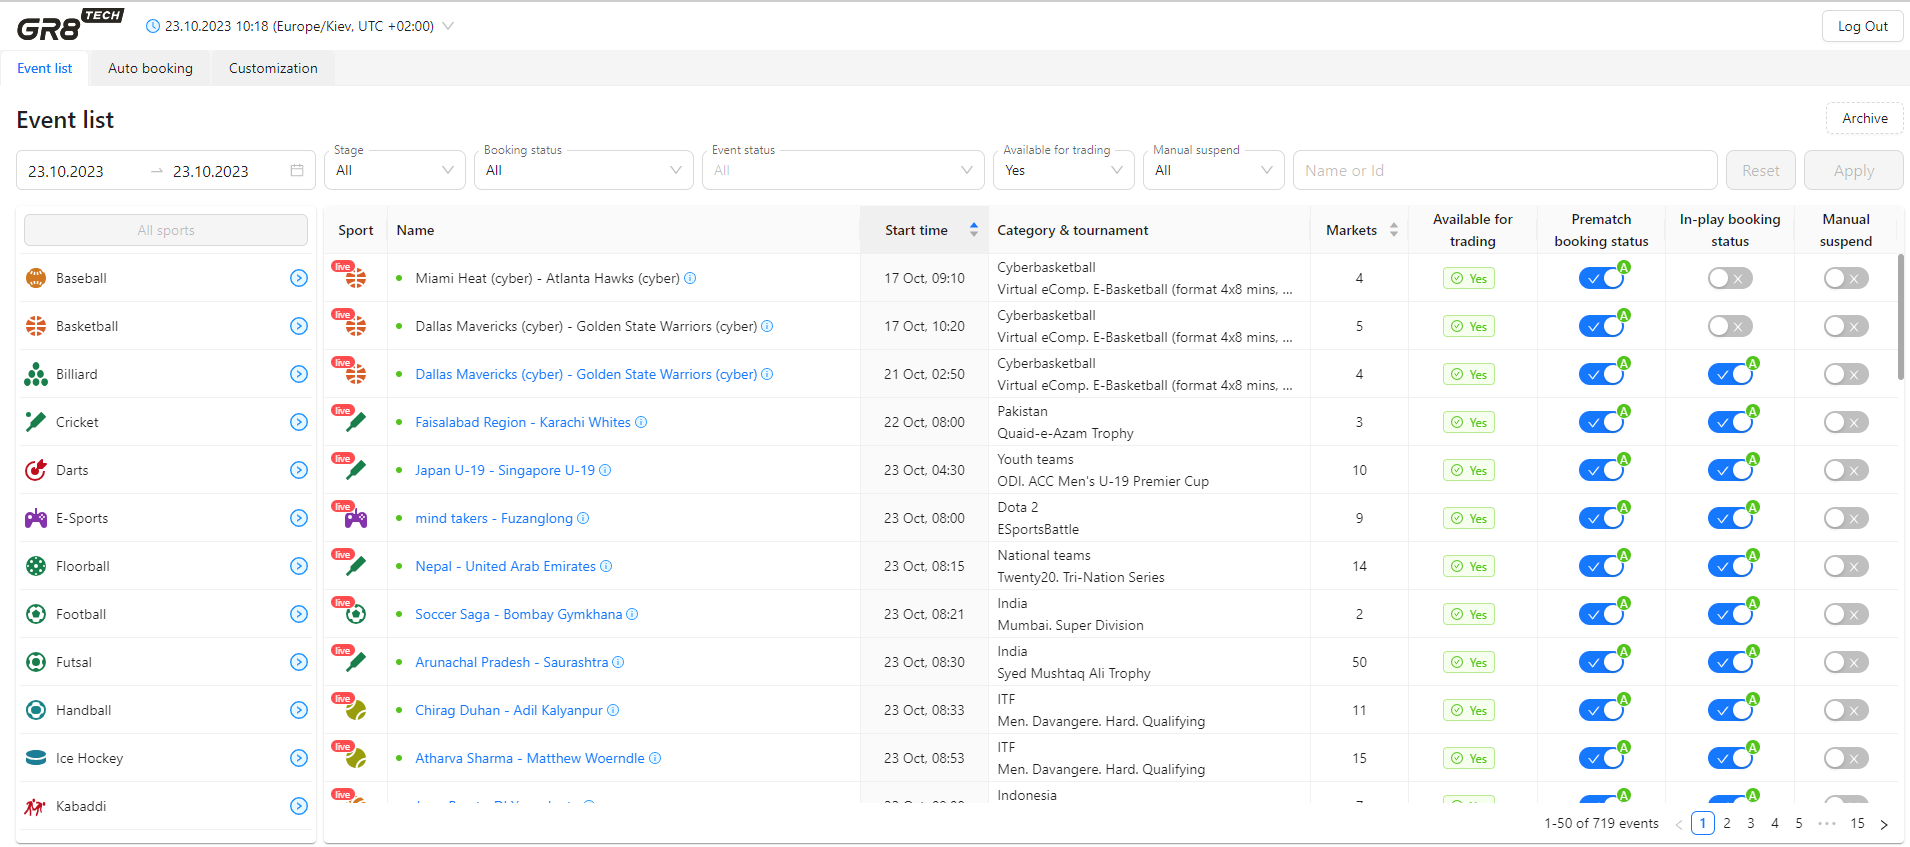Sort by Start time column arrows

[974, 230]
